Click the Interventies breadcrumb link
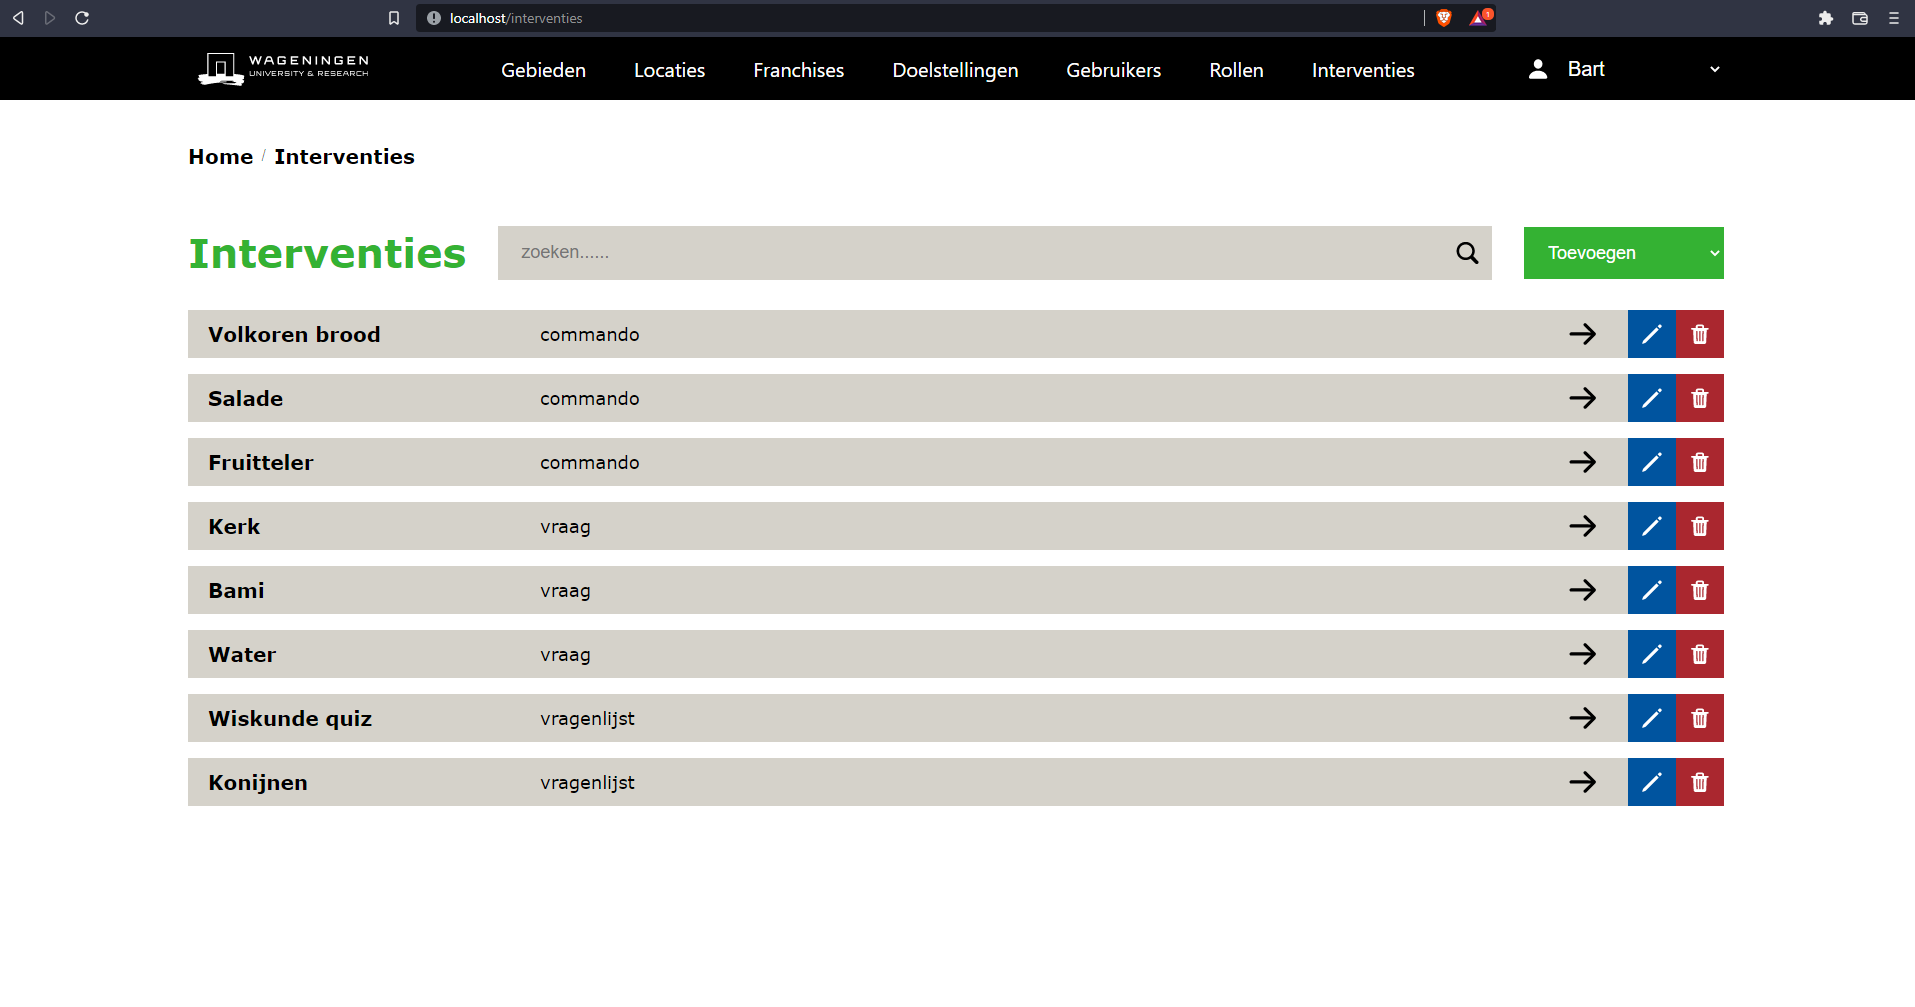This screenshot has height=1007, width=1915. coord(344,157)
